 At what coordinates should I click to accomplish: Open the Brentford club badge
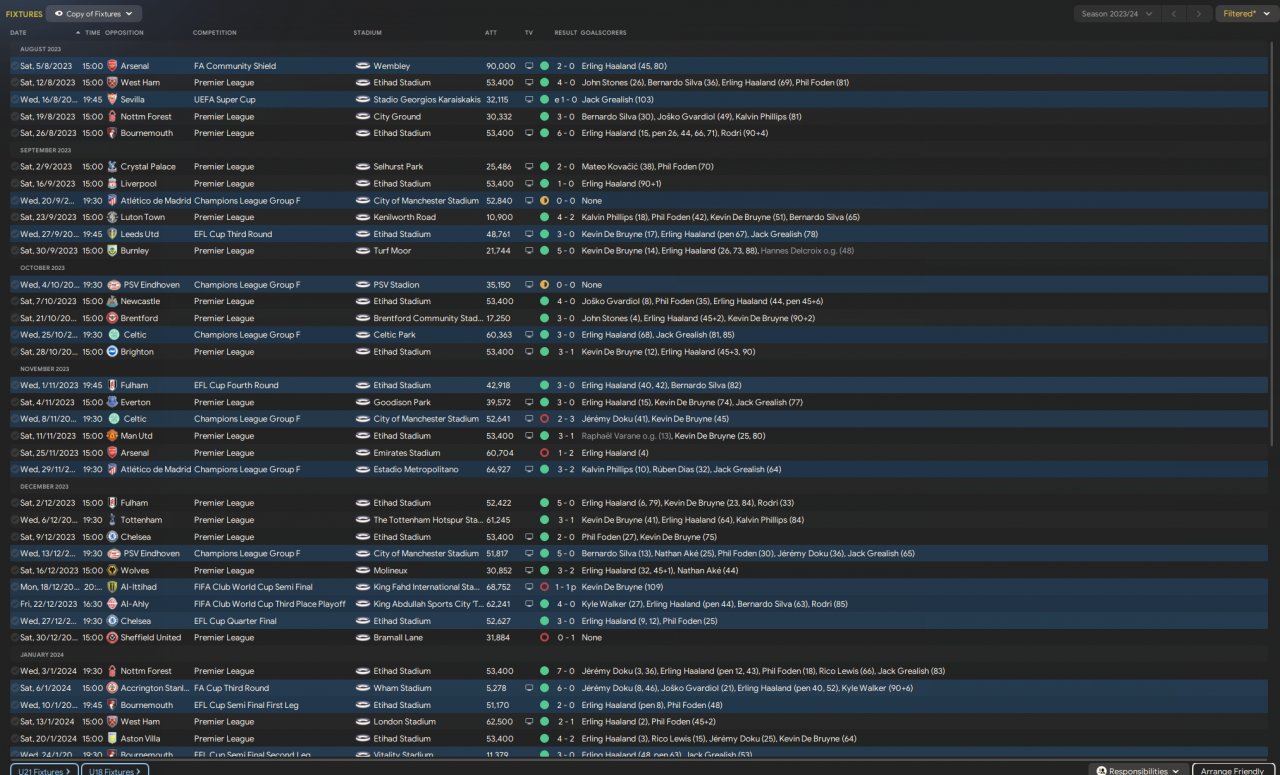113,318
